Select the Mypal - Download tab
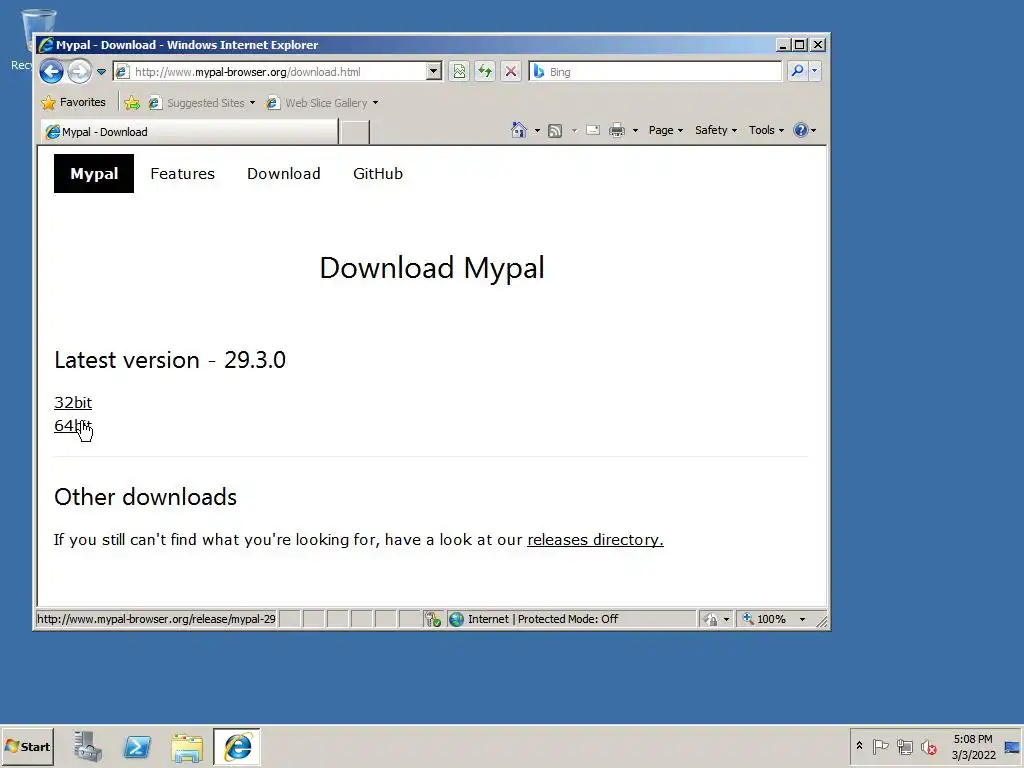 coord(189,132)
